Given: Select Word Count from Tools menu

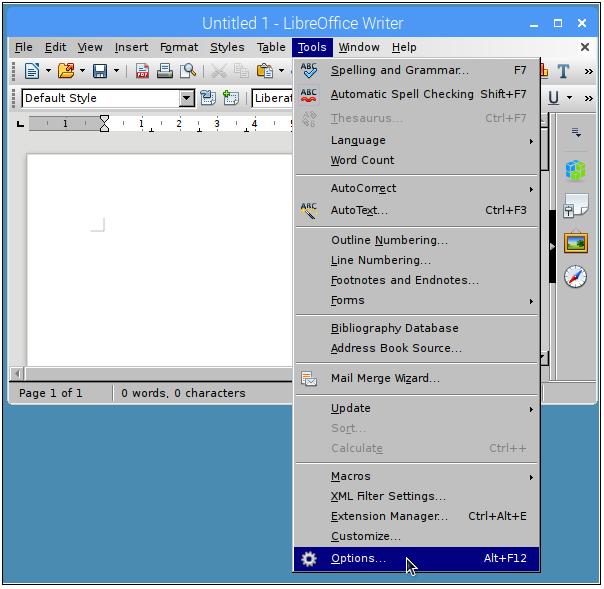Looking at the screenshot, I should click(x=416, y=160).
